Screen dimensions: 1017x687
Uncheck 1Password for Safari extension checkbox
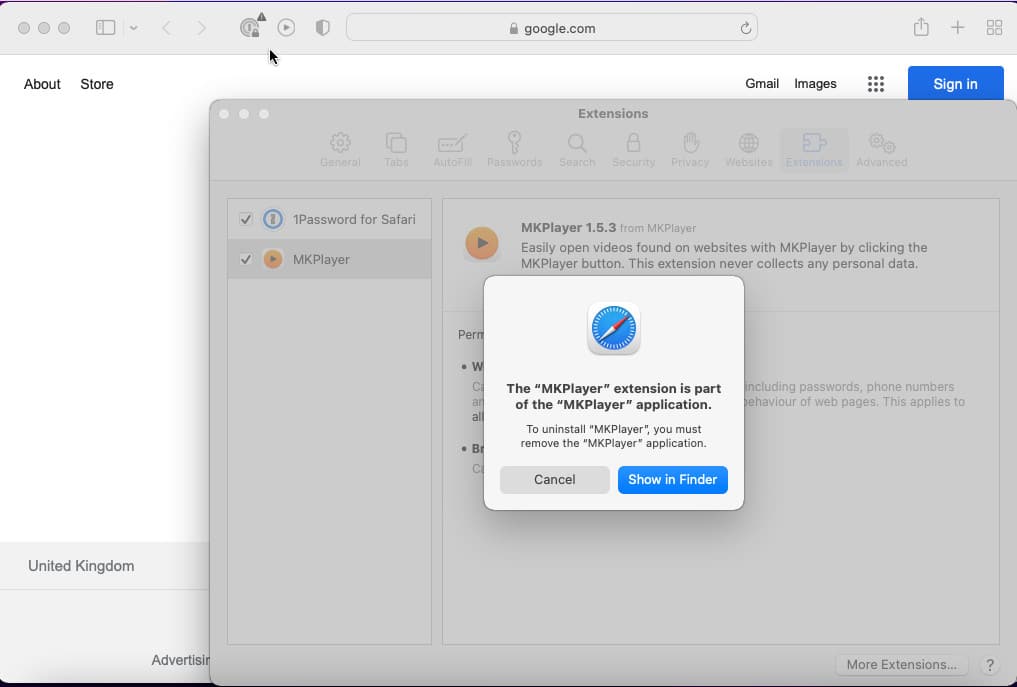[x=246, y=219]
